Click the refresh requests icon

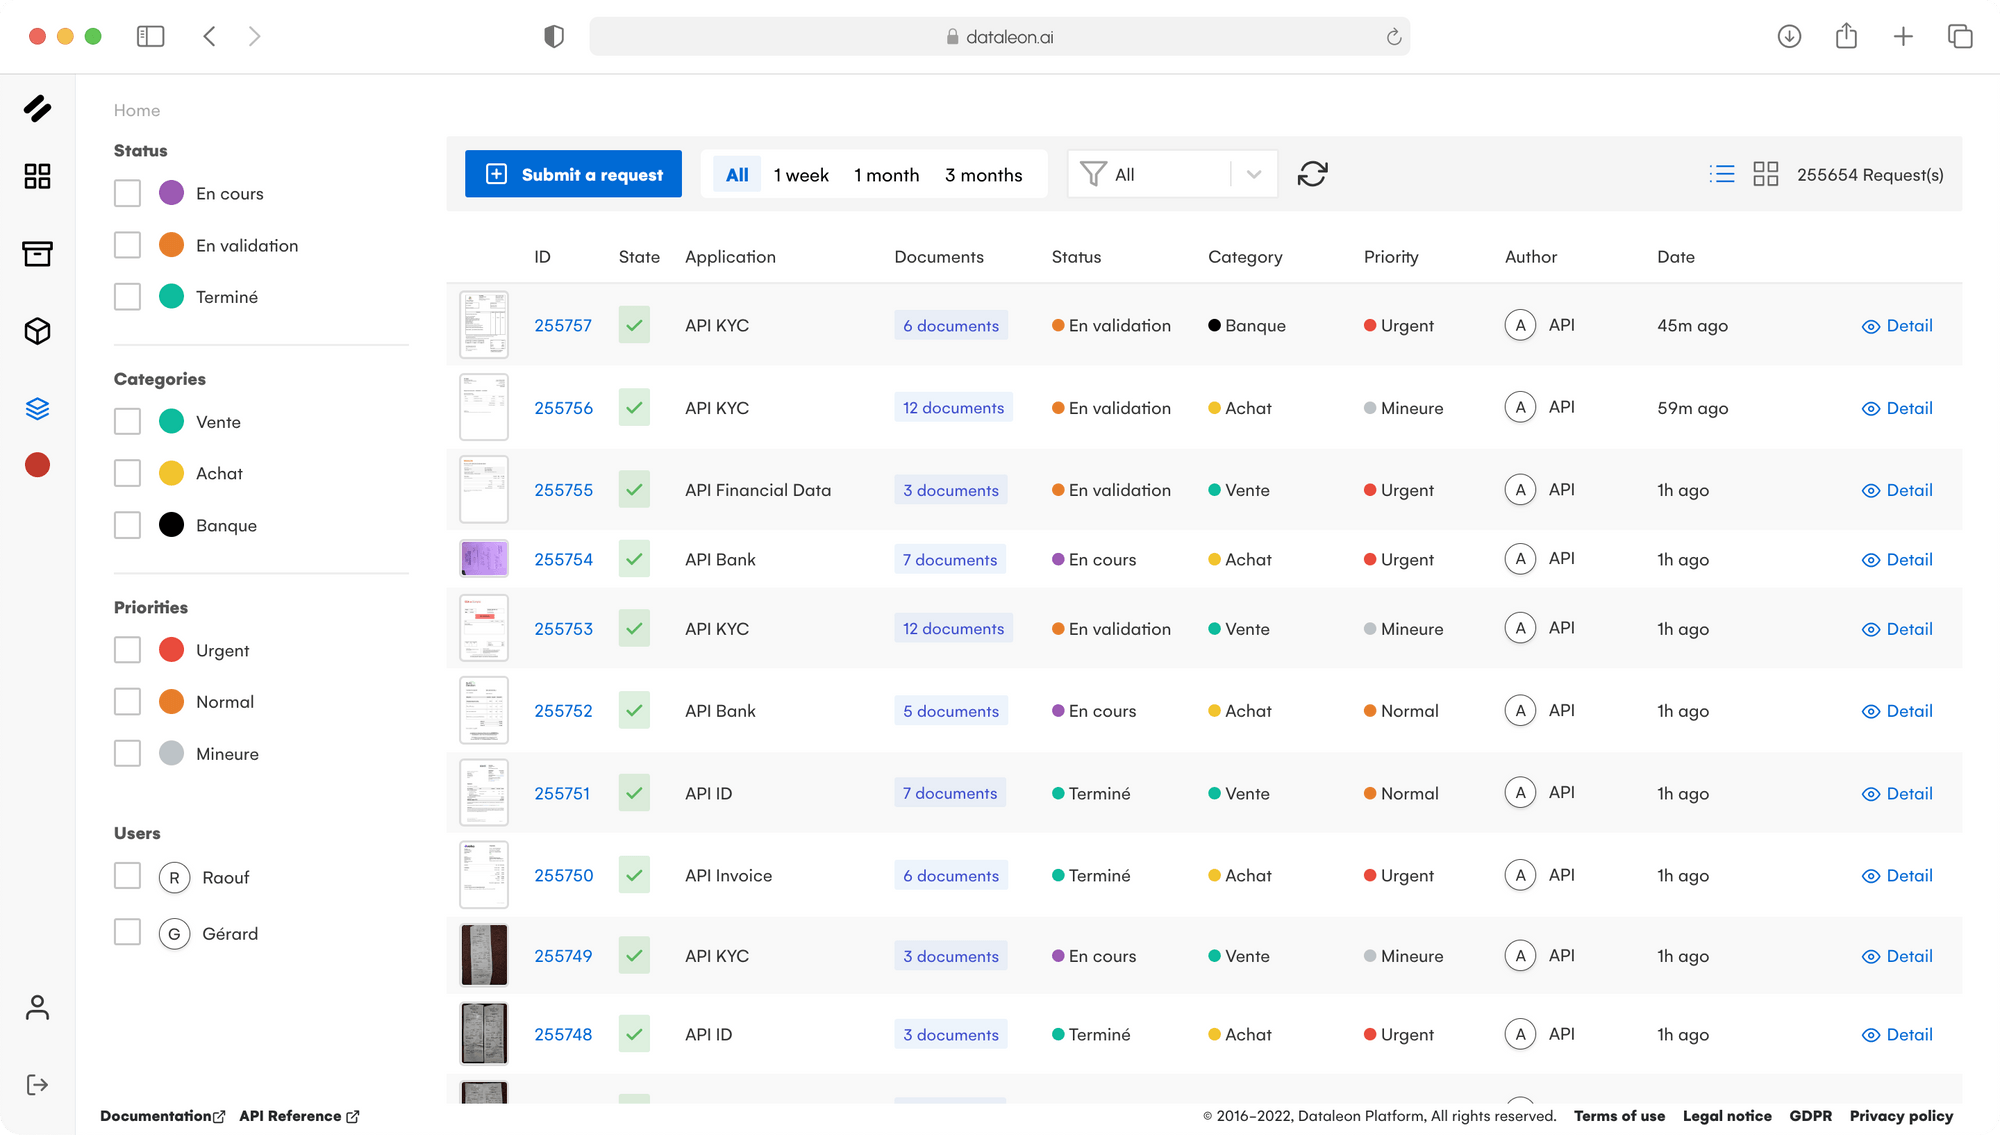(x=1312, y=174)
